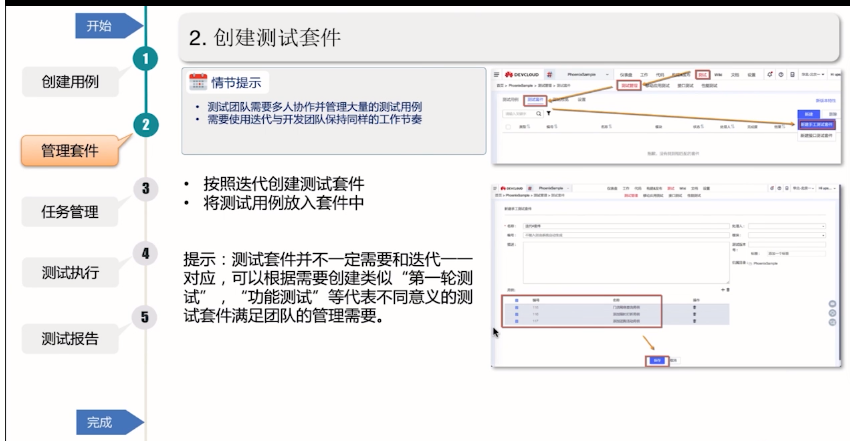Click the search magnifier icon in suite list
The image size is (850, 441).
click(x=538, y=114)
